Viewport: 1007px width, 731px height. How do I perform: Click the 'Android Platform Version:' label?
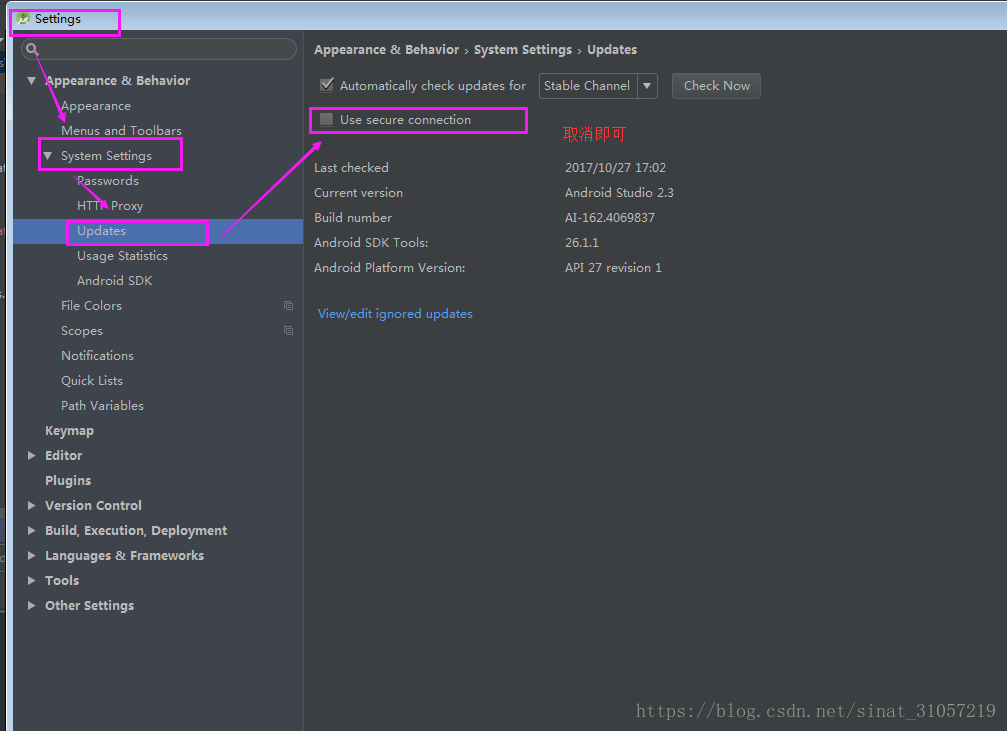pyautogui.click(x=389, y=268)
